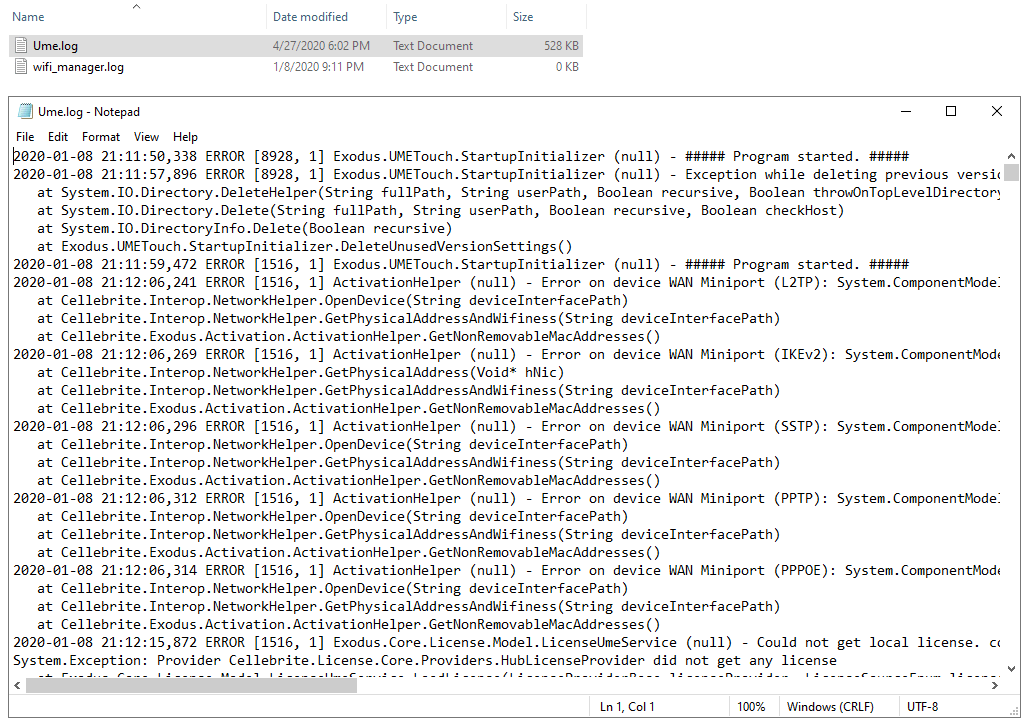The height and width of the screenshot is (727, 1028).
Task: Open the File menu in Notepad
Action: click(25, 136)
